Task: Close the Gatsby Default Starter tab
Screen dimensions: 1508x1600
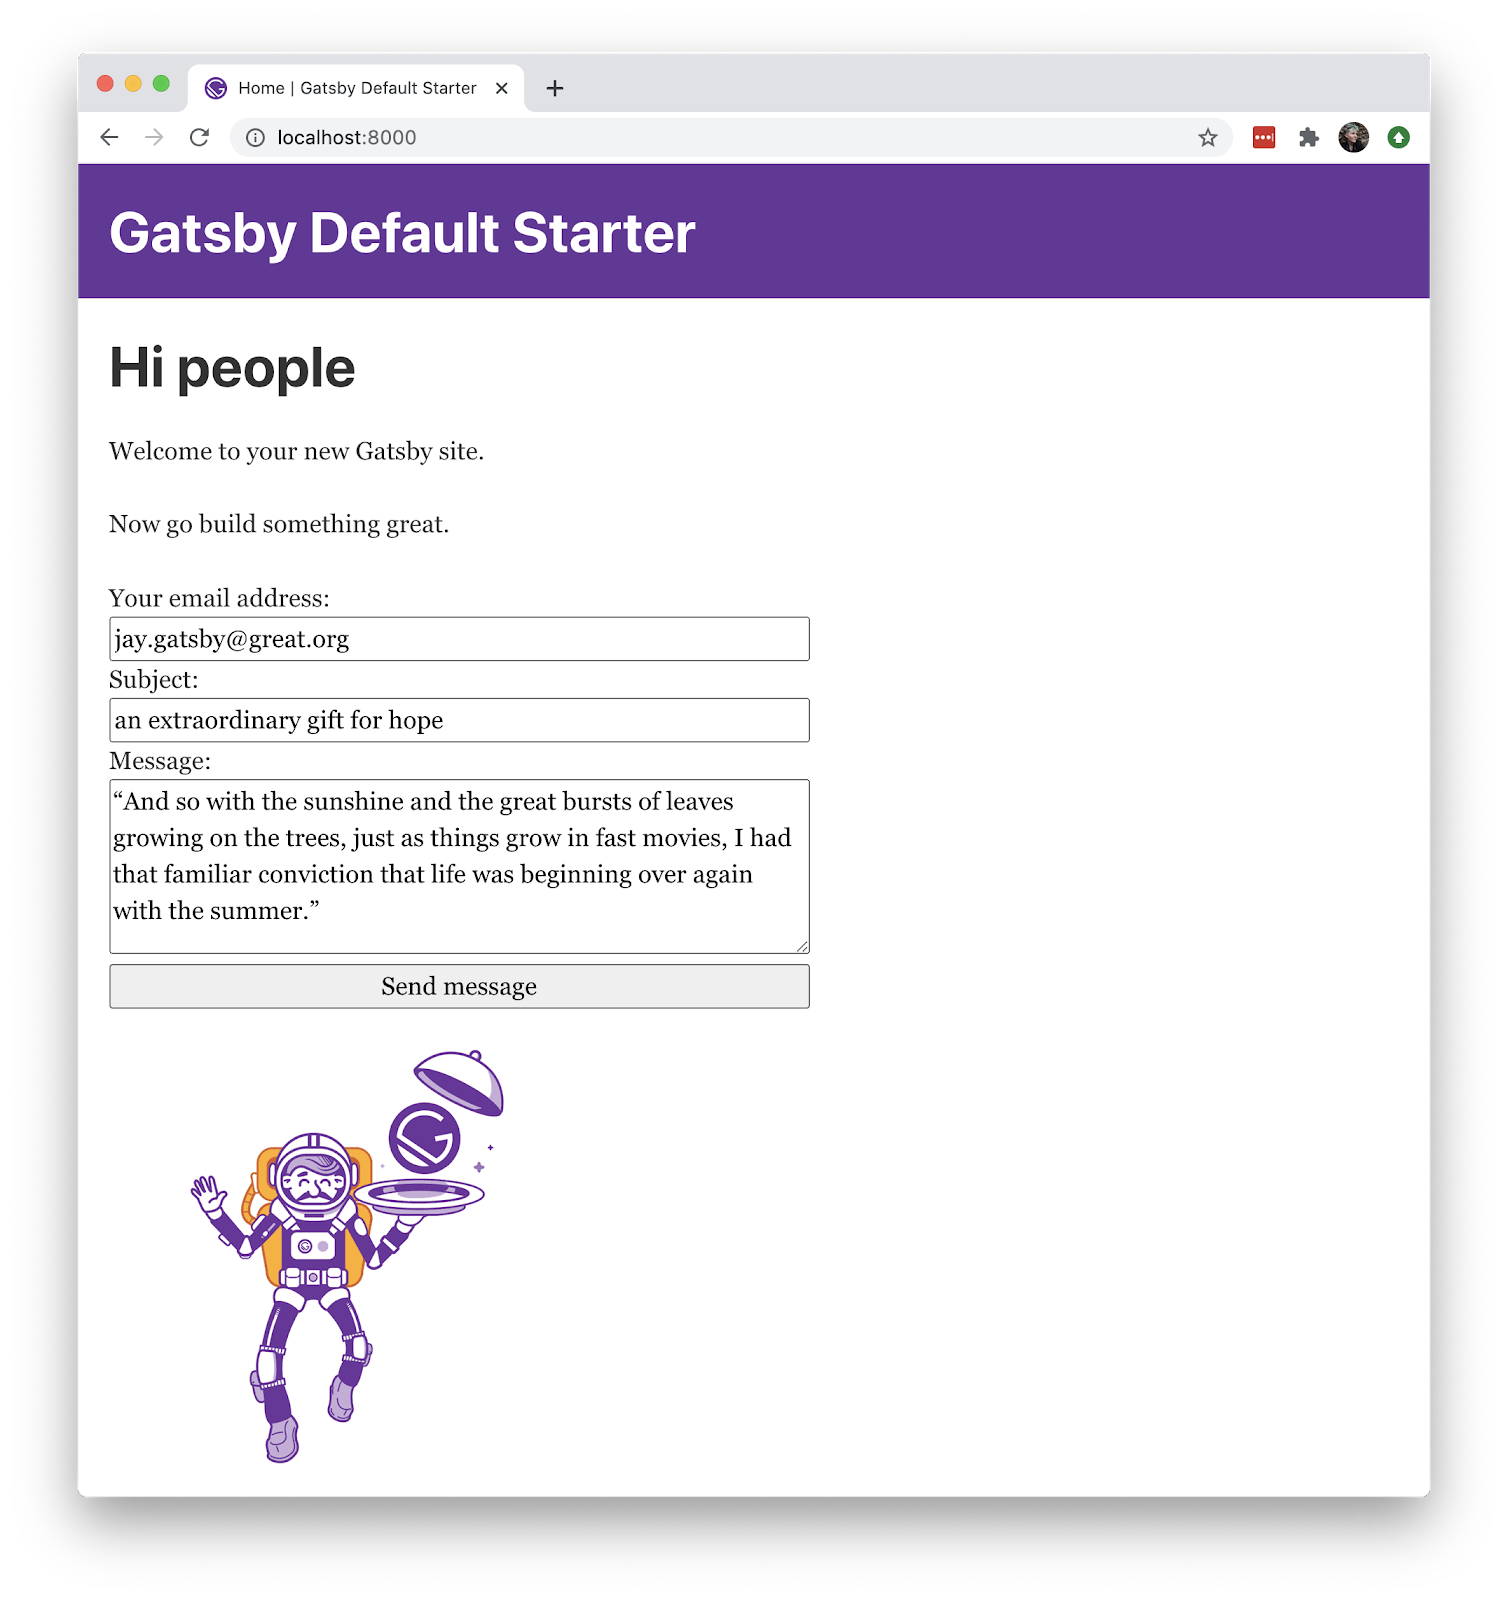Action: (502, 88)
